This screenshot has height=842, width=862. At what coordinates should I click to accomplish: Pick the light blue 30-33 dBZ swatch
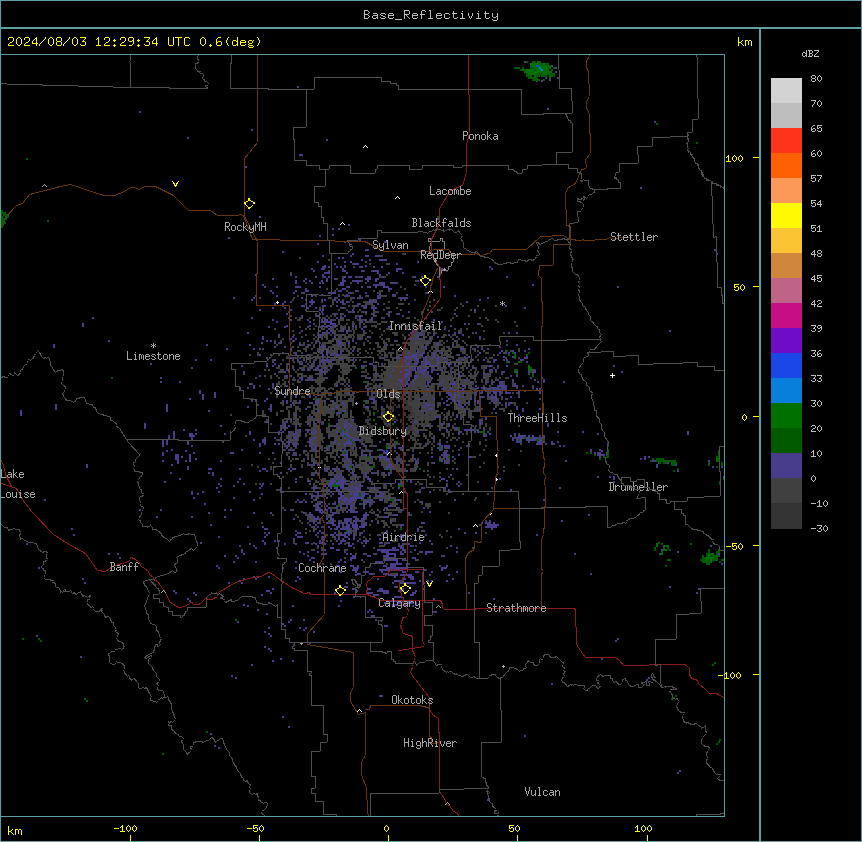(786, 391)
